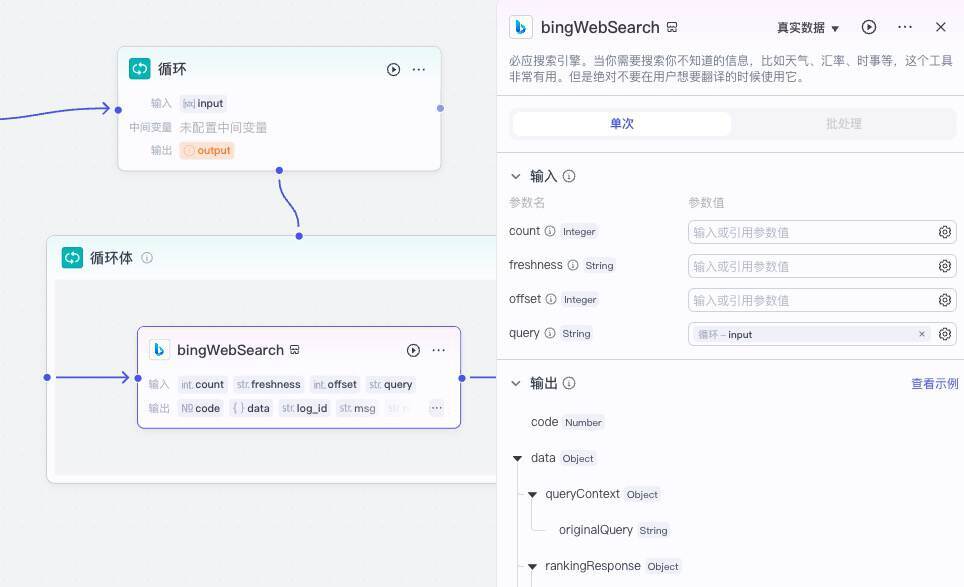Collapse the 输入 section
Viewport: 964px width, 587px height.
(x=516, y=175)
